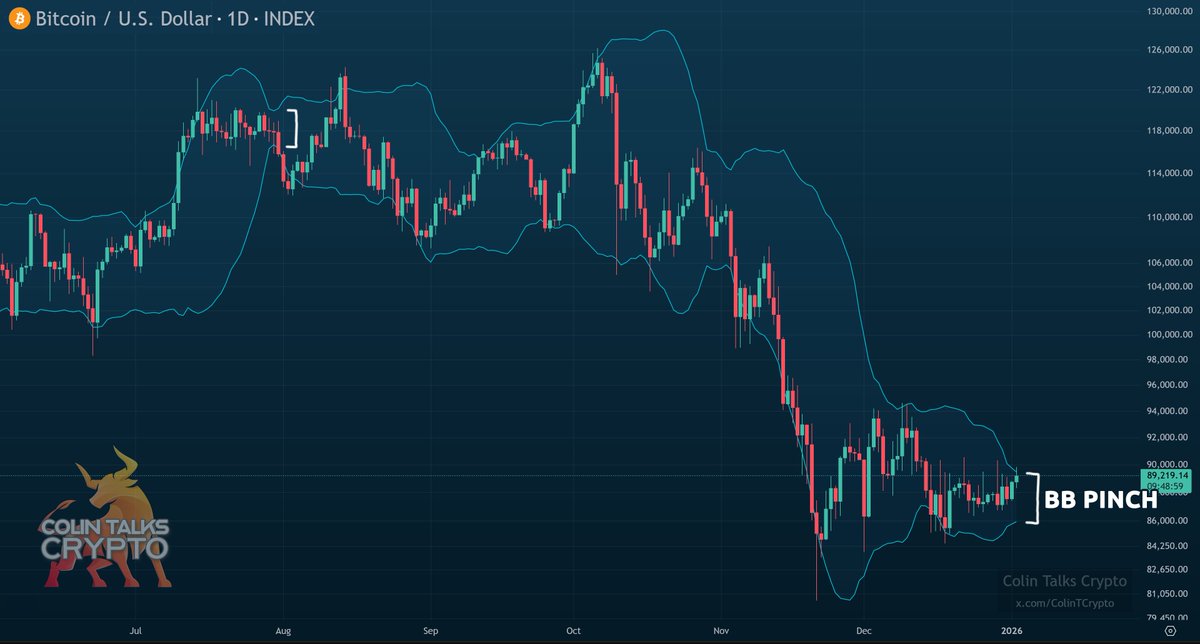Toggle the current price label 89,219.14

(1169, 477)
